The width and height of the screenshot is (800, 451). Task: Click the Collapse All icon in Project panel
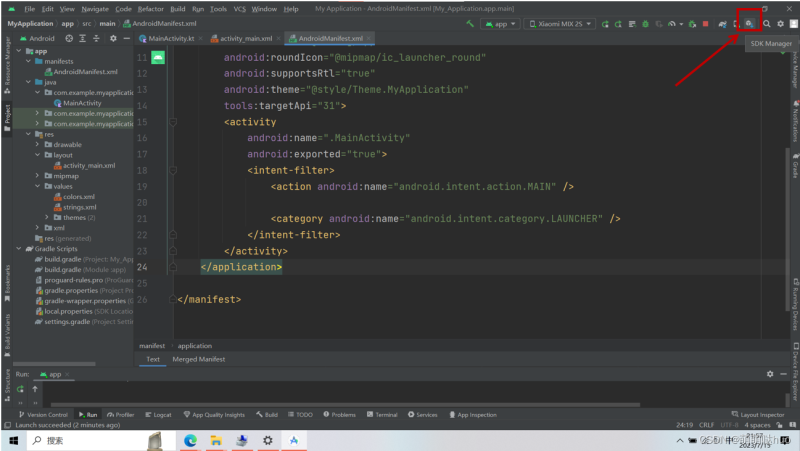(x=96, y=38)
